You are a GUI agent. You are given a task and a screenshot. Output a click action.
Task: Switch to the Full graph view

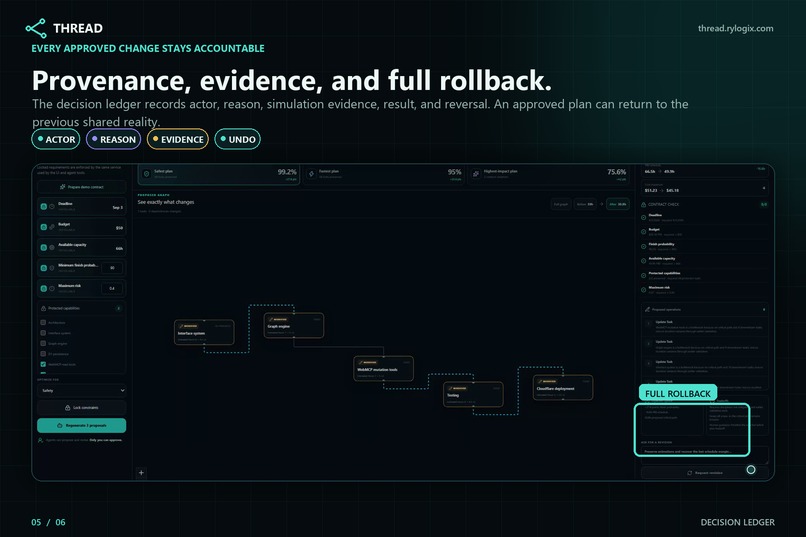tap(561, 204)
